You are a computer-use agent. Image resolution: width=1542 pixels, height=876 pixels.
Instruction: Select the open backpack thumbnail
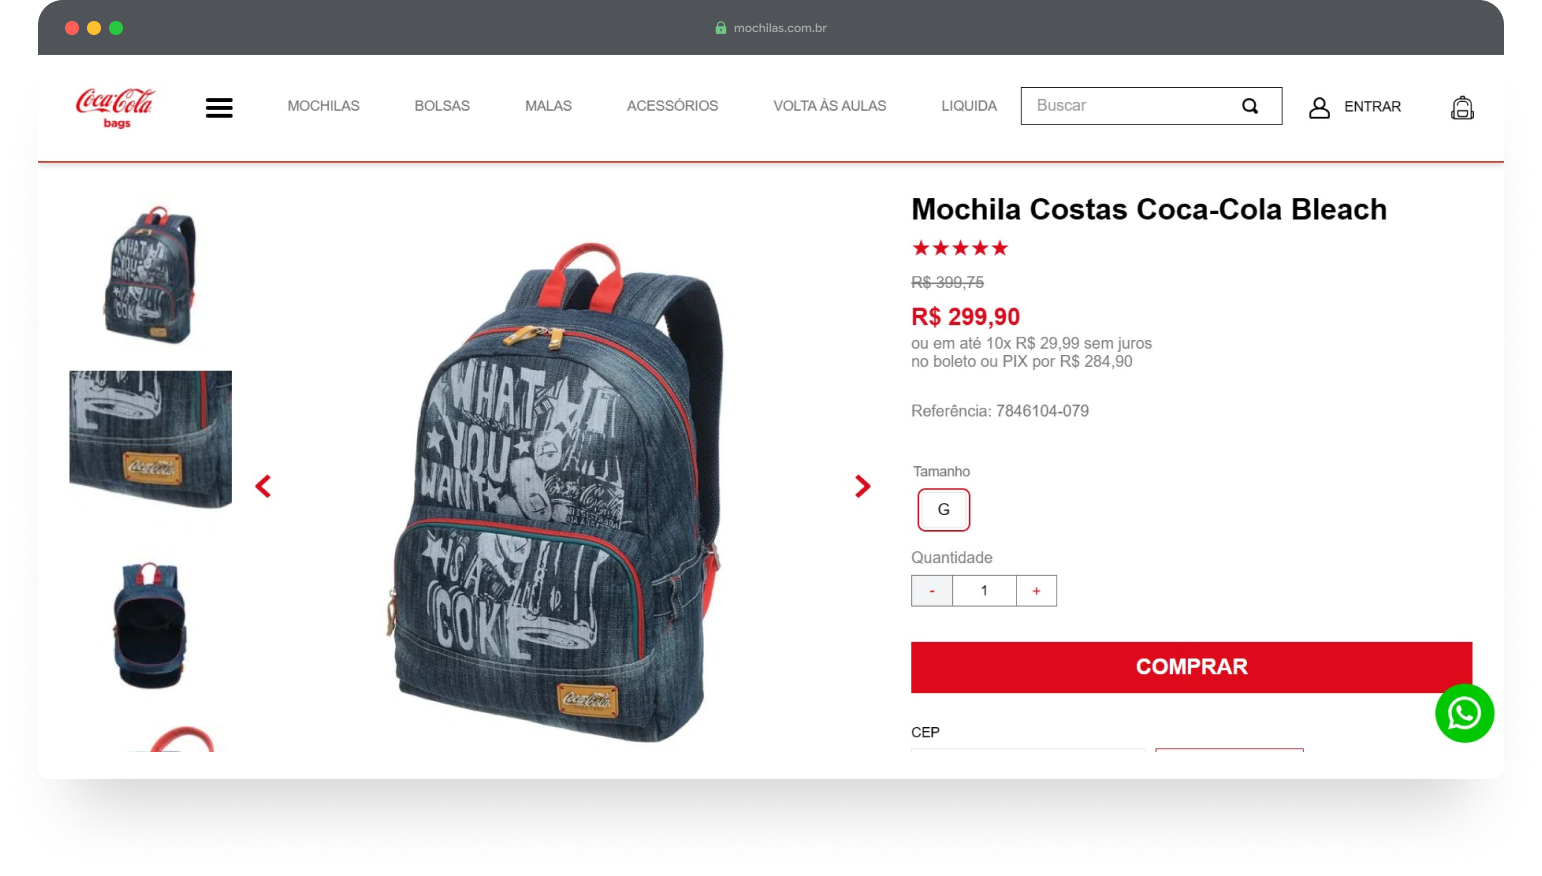[150, 624]
